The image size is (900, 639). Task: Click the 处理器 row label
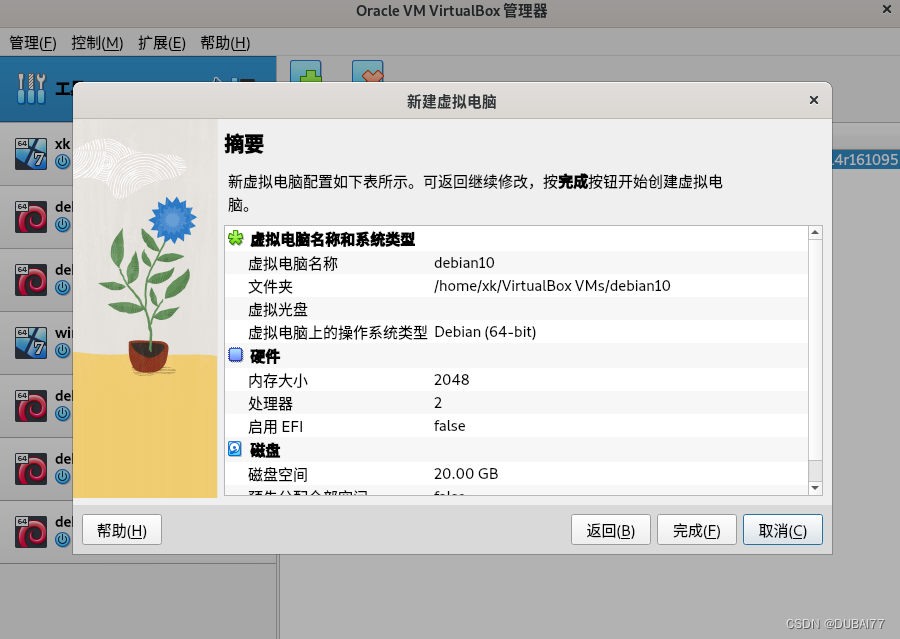coord(270,404)
